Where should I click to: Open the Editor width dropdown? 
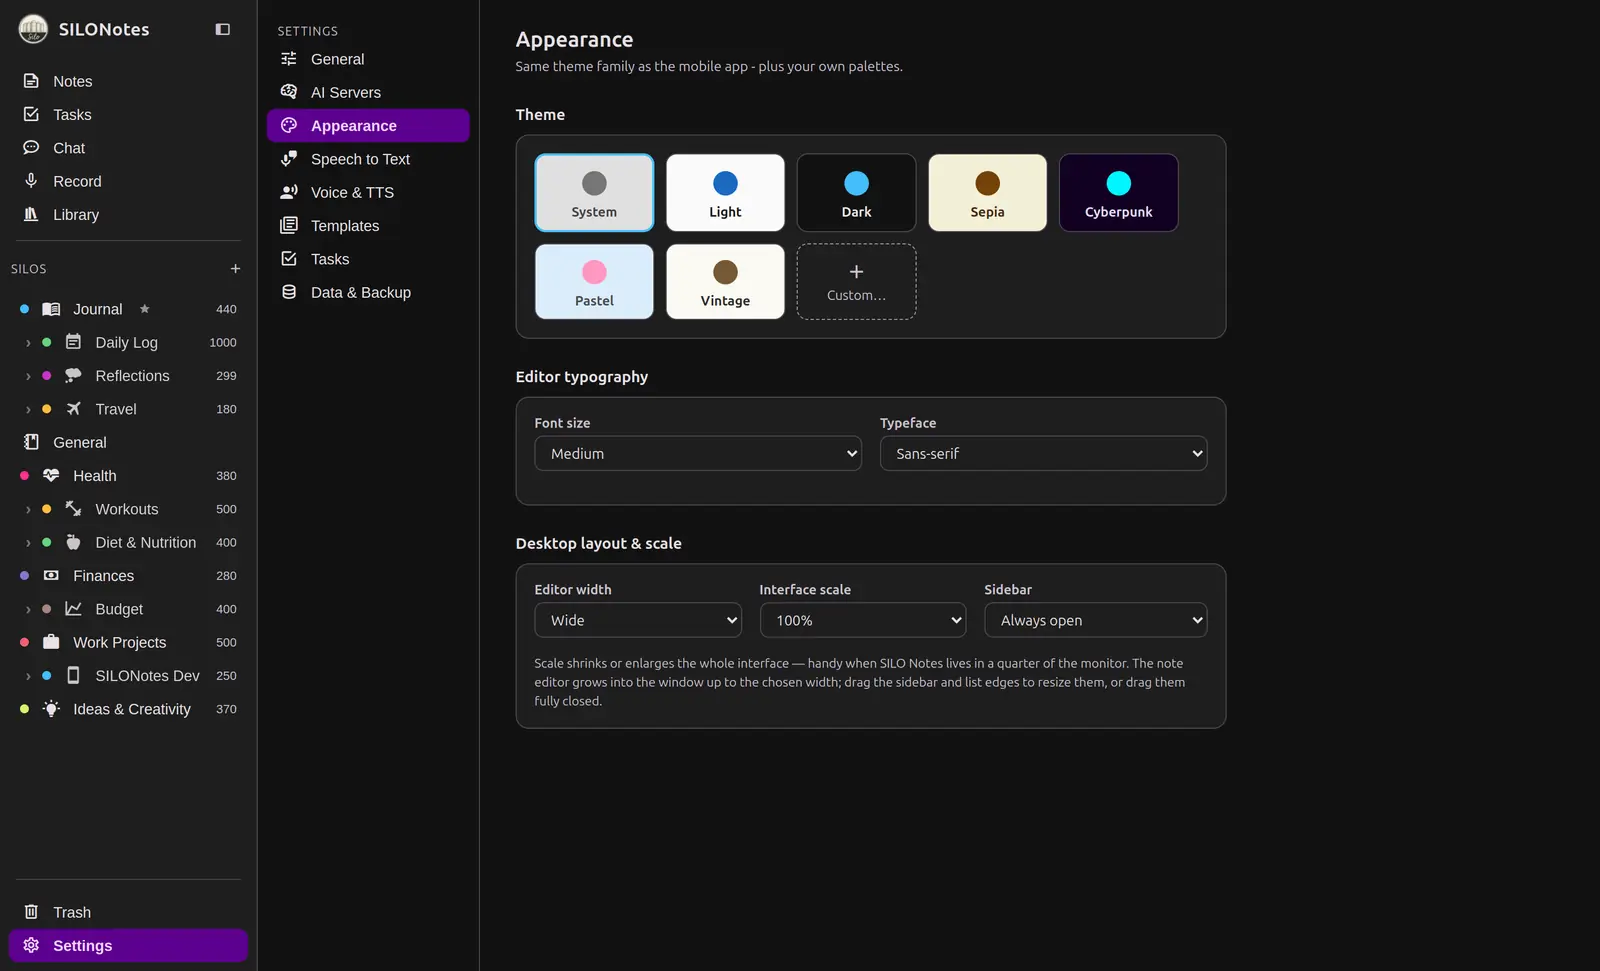tap(638, 620)
